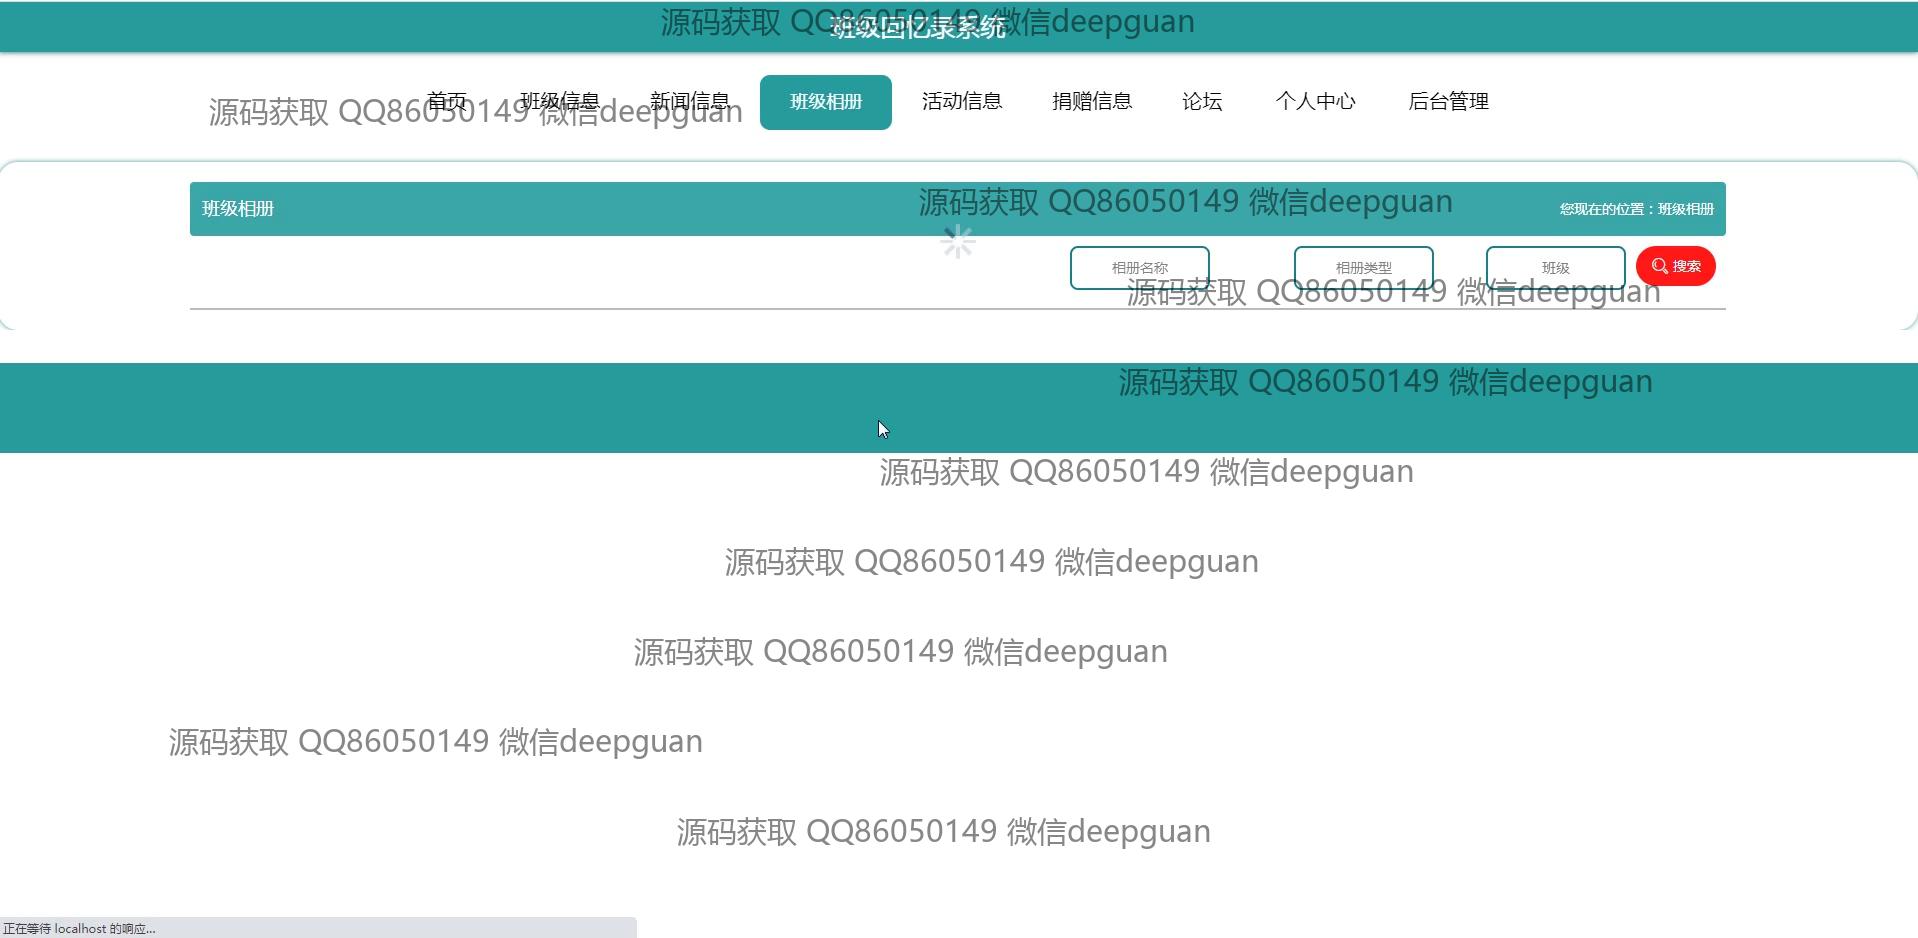Go to the 首页 home page
The width and height of the screenshot is (1918, 938).
coord(446,102)
